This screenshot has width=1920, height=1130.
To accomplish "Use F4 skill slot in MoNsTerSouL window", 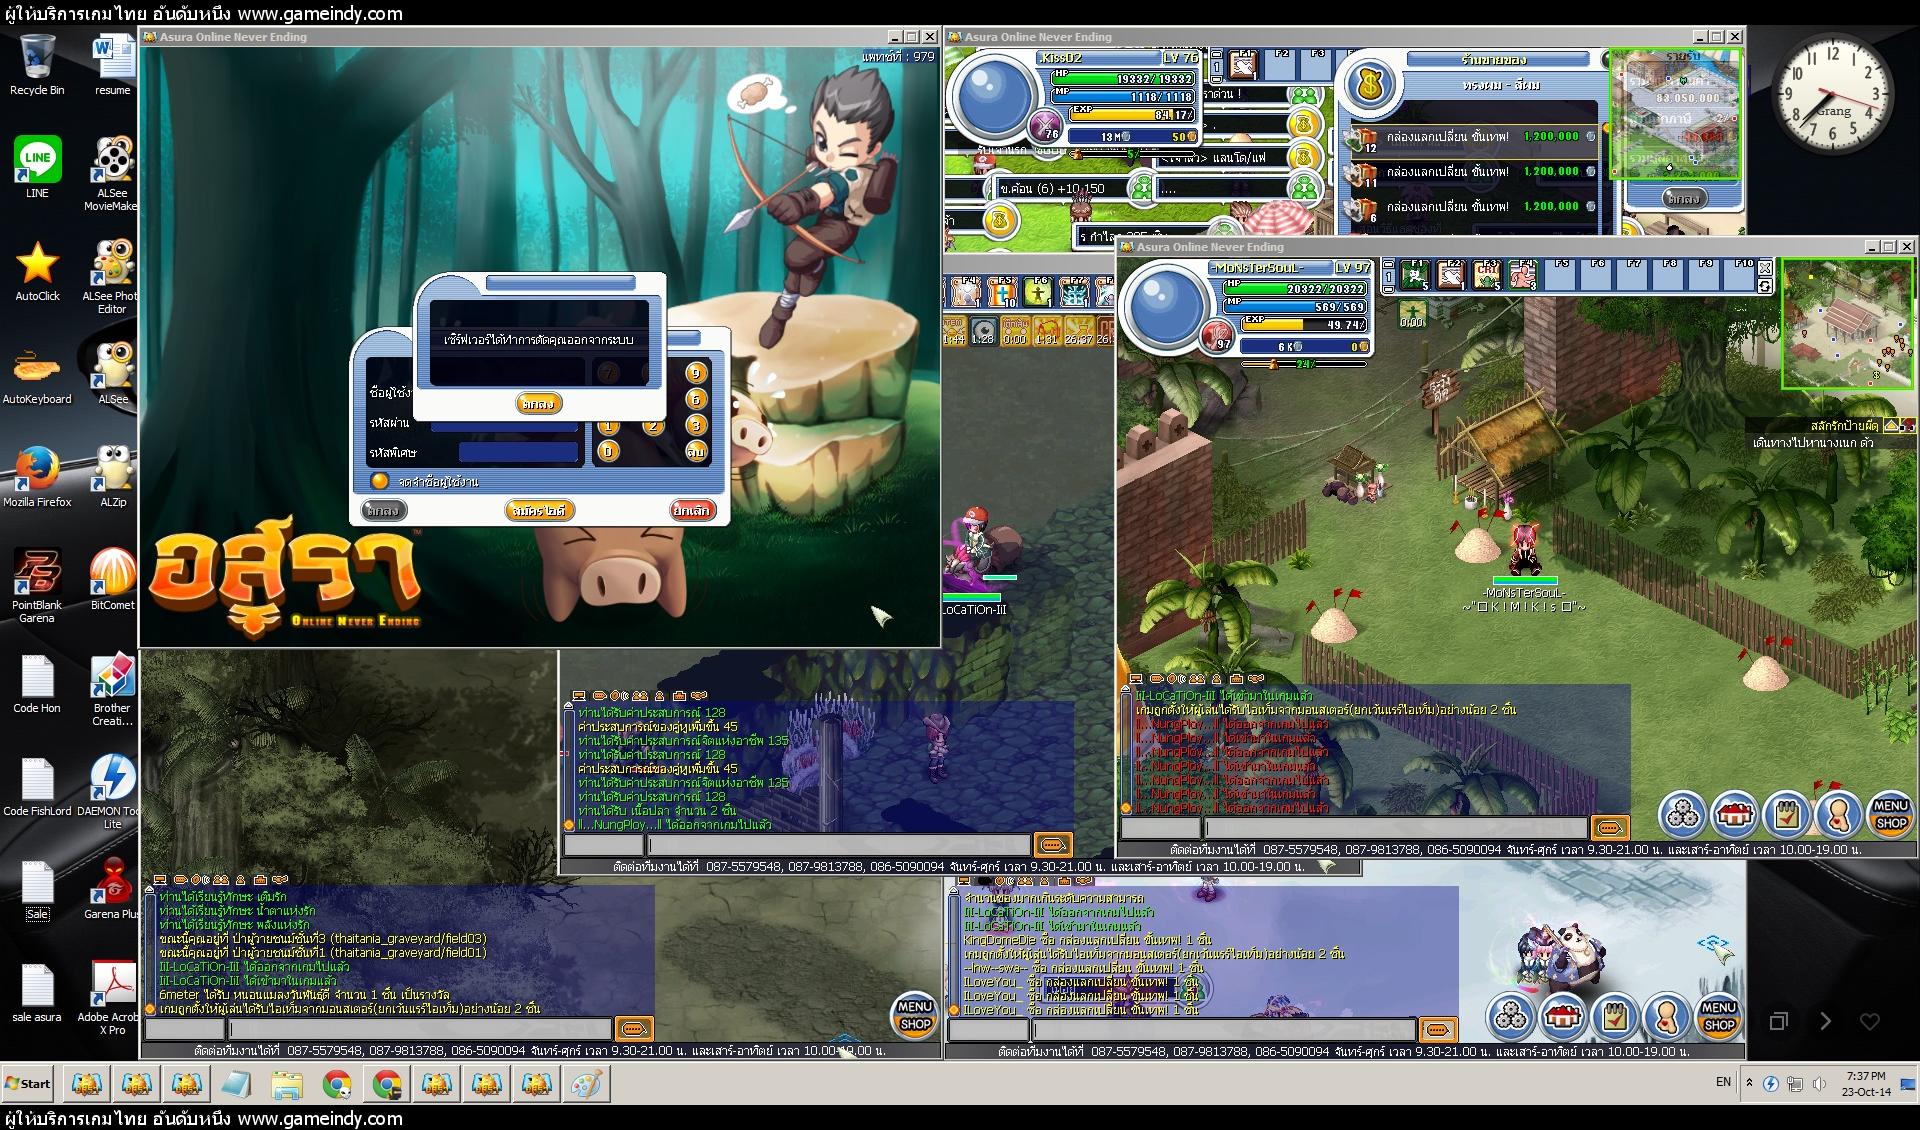I will tap(1523, 275).
